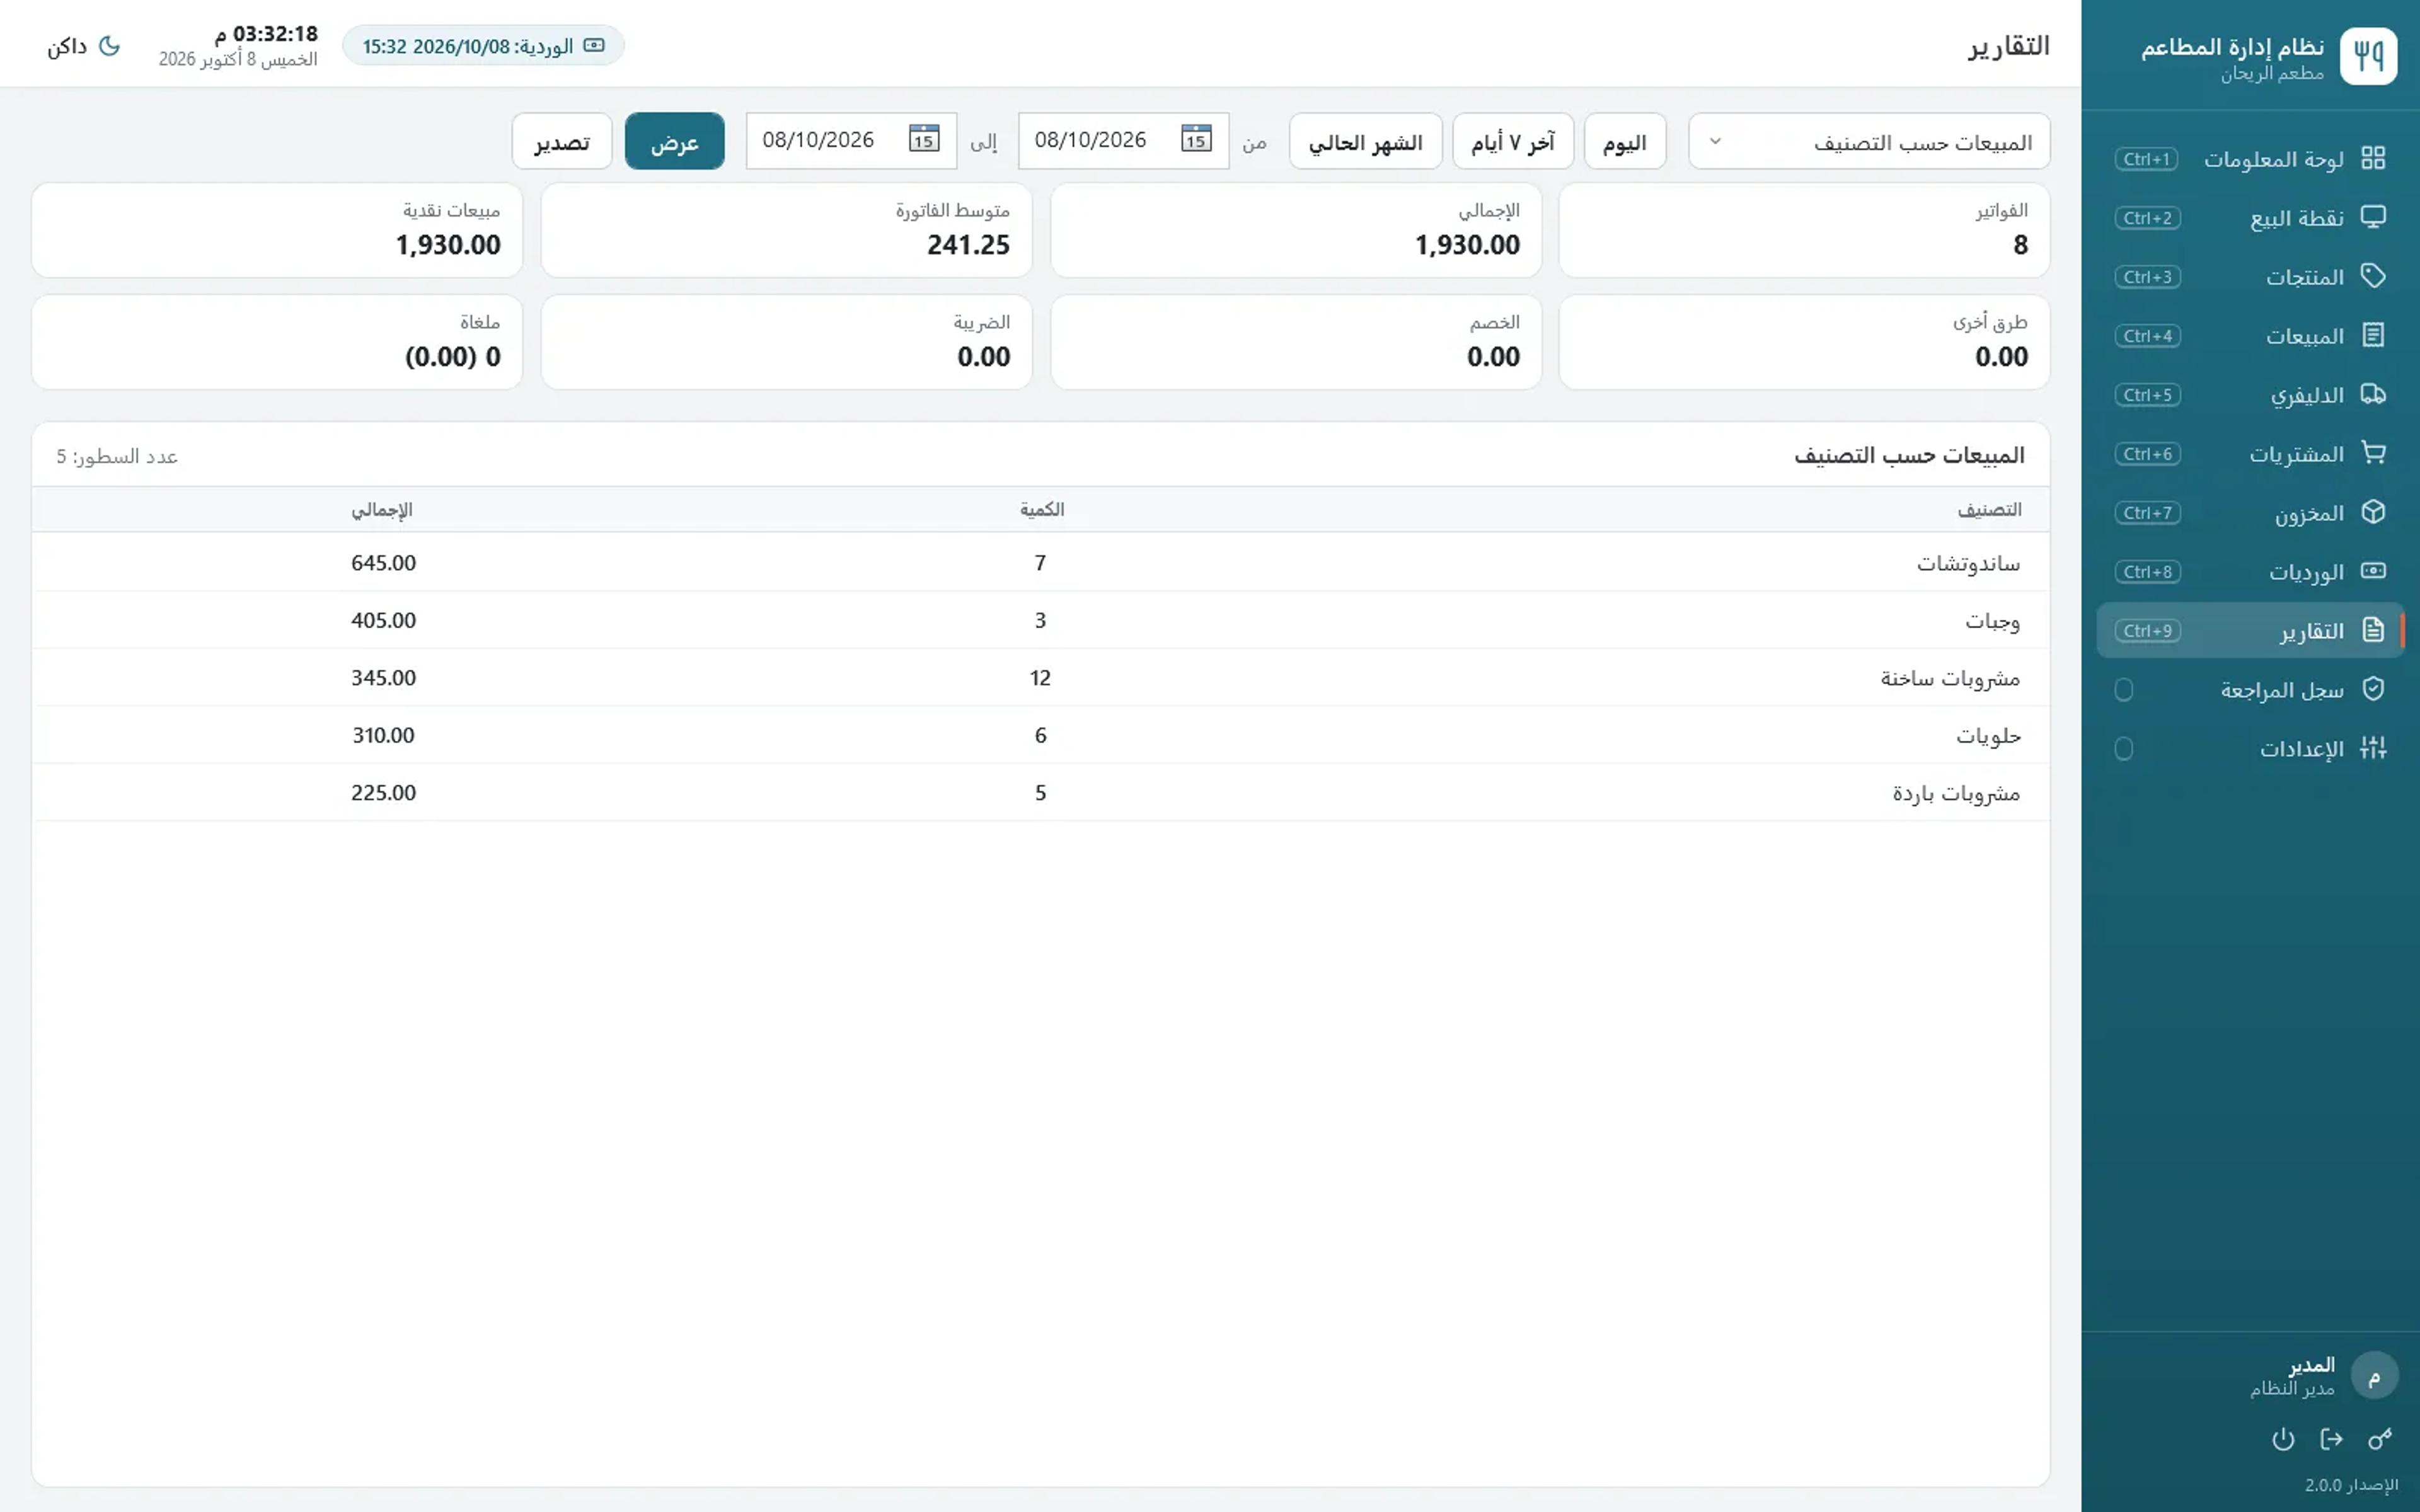Click the متوسط الفاتورة summary card
2420x1512 pixels.
pyautogui.click(x=786, y=230)
